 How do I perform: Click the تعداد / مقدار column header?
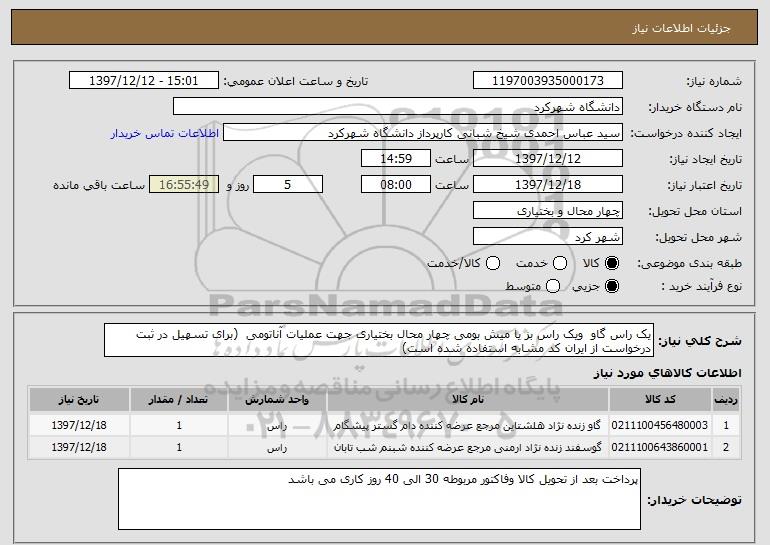(179, 400)
